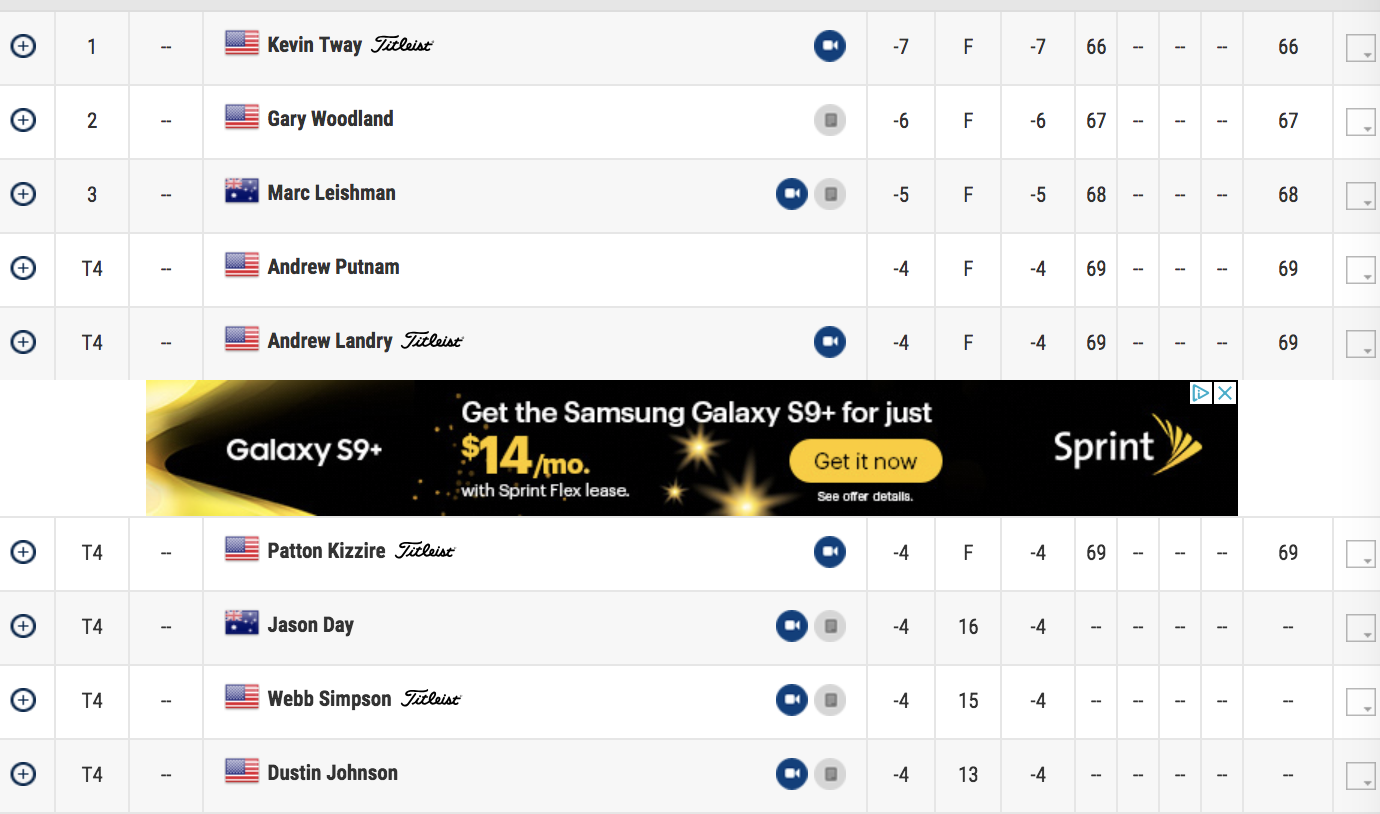
Task: Play Andrew Landry's video icon
Action: click(829, 342)
